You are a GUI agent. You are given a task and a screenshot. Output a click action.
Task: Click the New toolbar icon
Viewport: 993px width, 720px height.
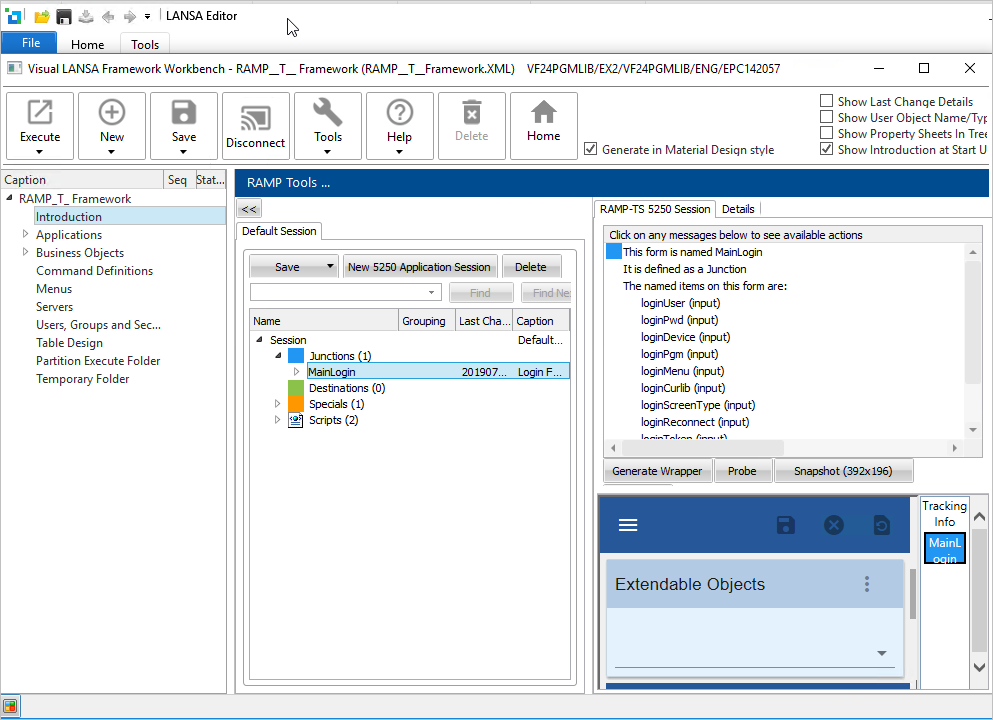111,125
